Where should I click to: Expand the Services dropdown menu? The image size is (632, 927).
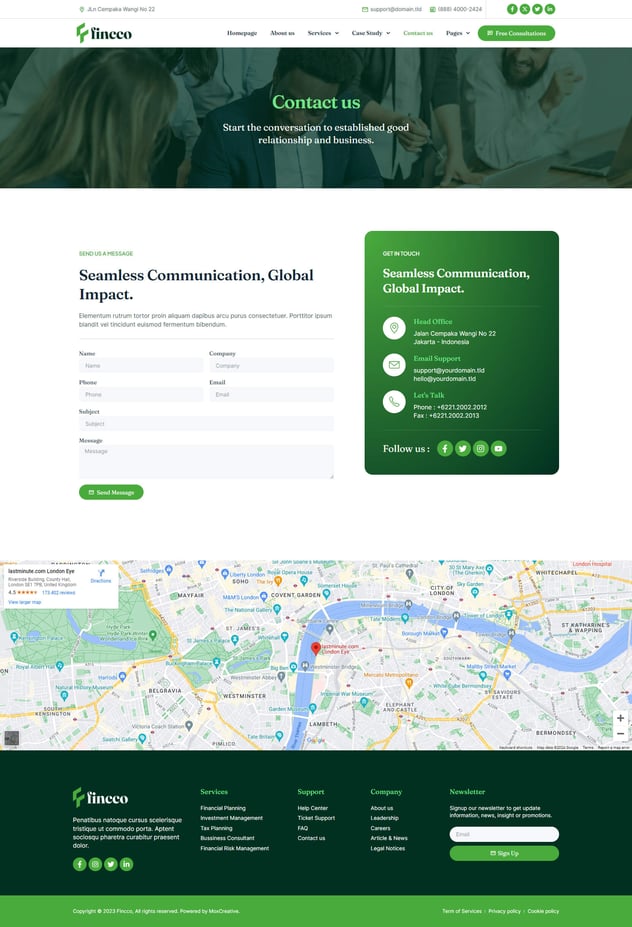[323, 33]
